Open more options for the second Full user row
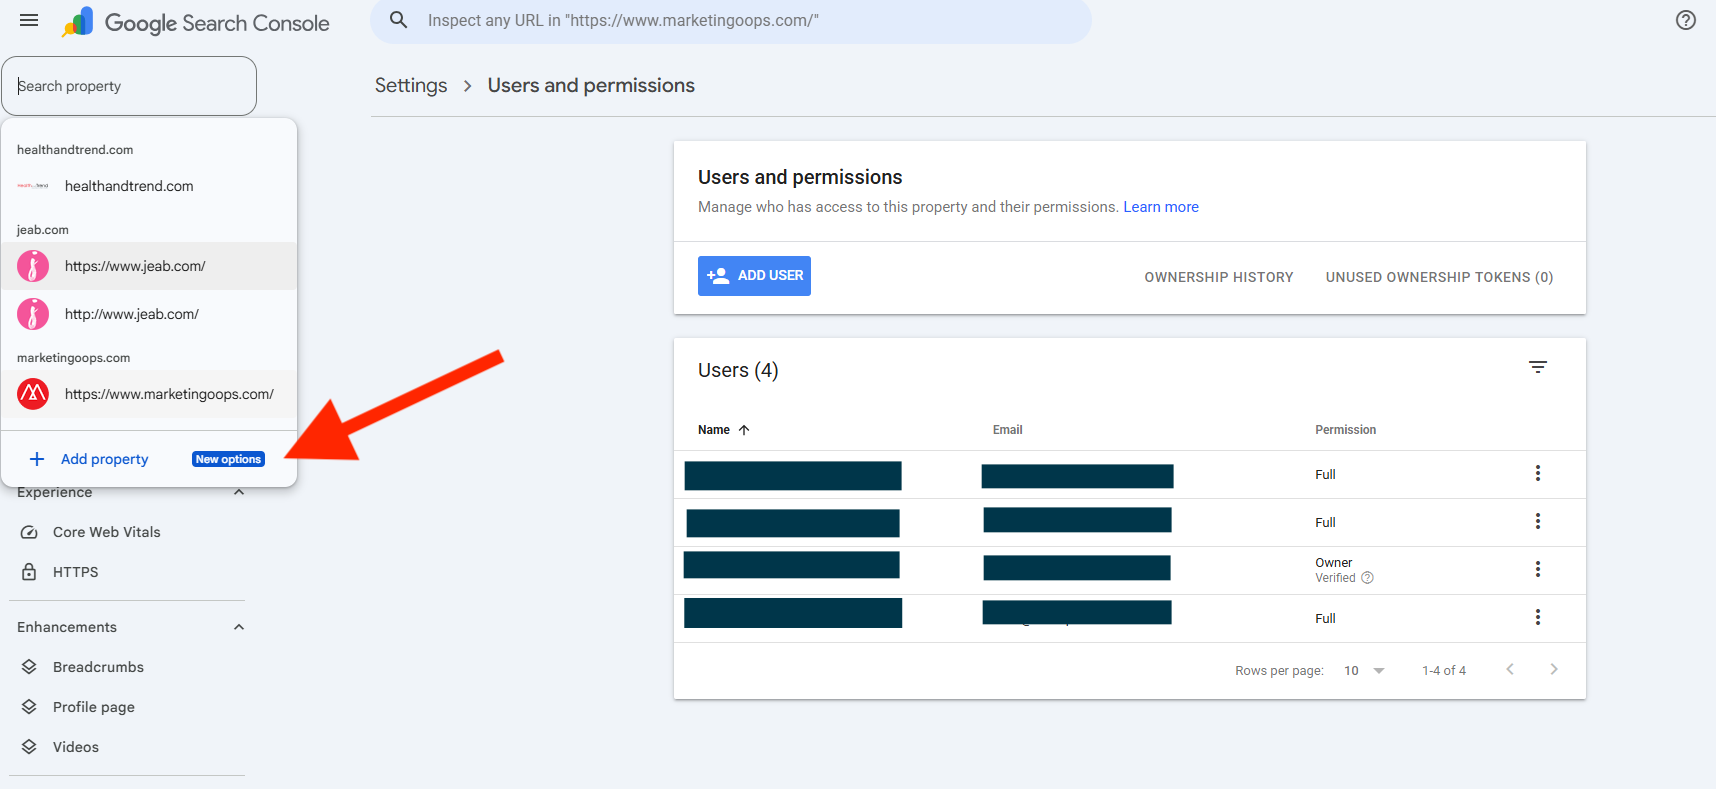The height and width of the screenshot is (789, 1716). tap(1538, 521)
